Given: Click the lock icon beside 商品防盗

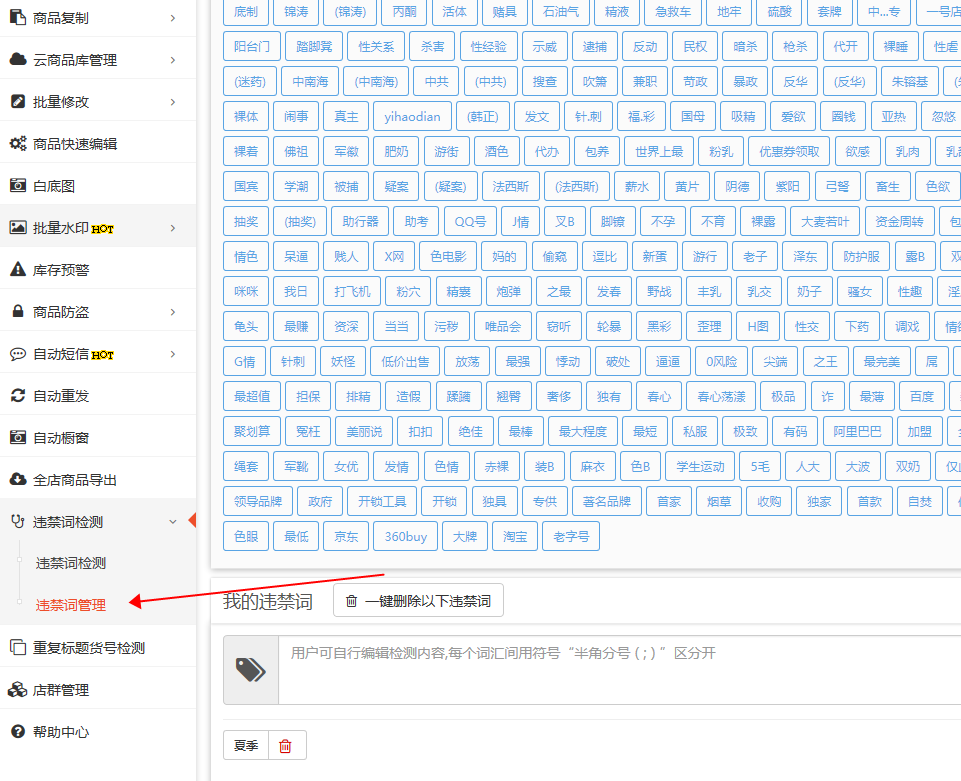Looking at the screenshot, I should click(x=18, y=311).
